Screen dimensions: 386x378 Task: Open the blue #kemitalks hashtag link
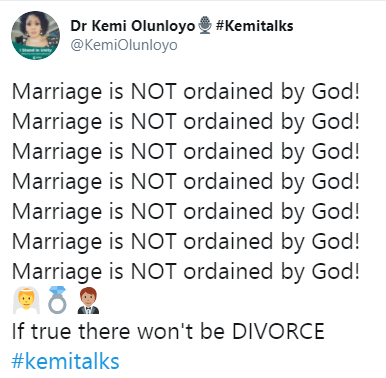[65, 361]
